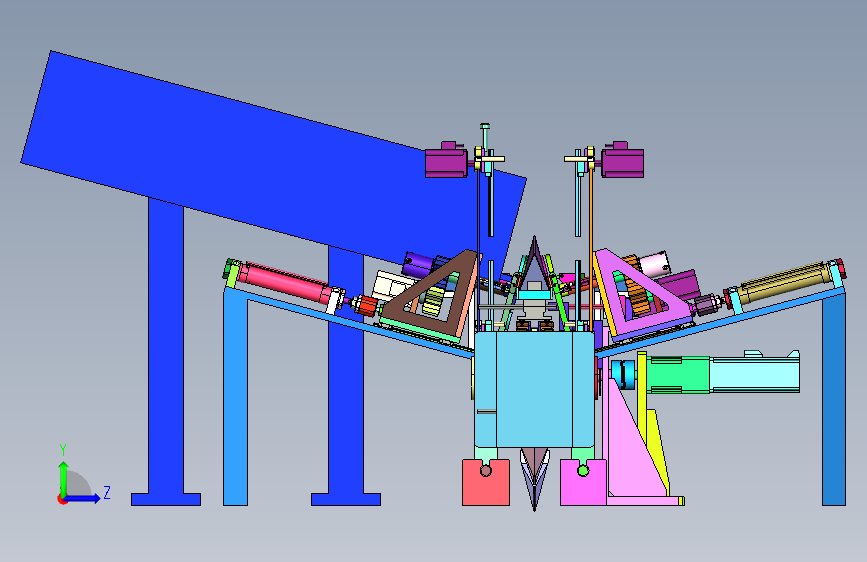Click the red origin dot of the axis triad
This screenshot has height=562, width=867.
(x=62, y=499)
